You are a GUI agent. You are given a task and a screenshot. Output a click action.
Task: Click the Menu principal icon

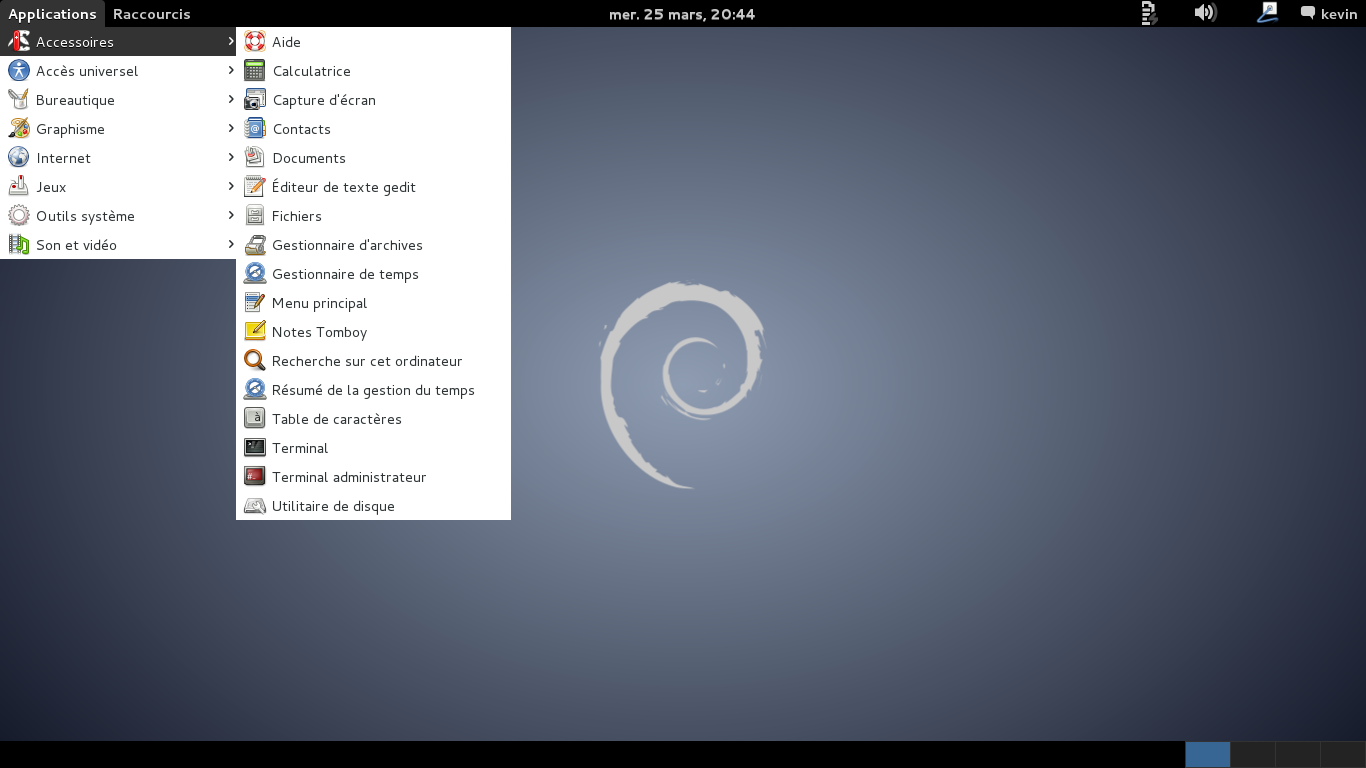coord(255,303)
